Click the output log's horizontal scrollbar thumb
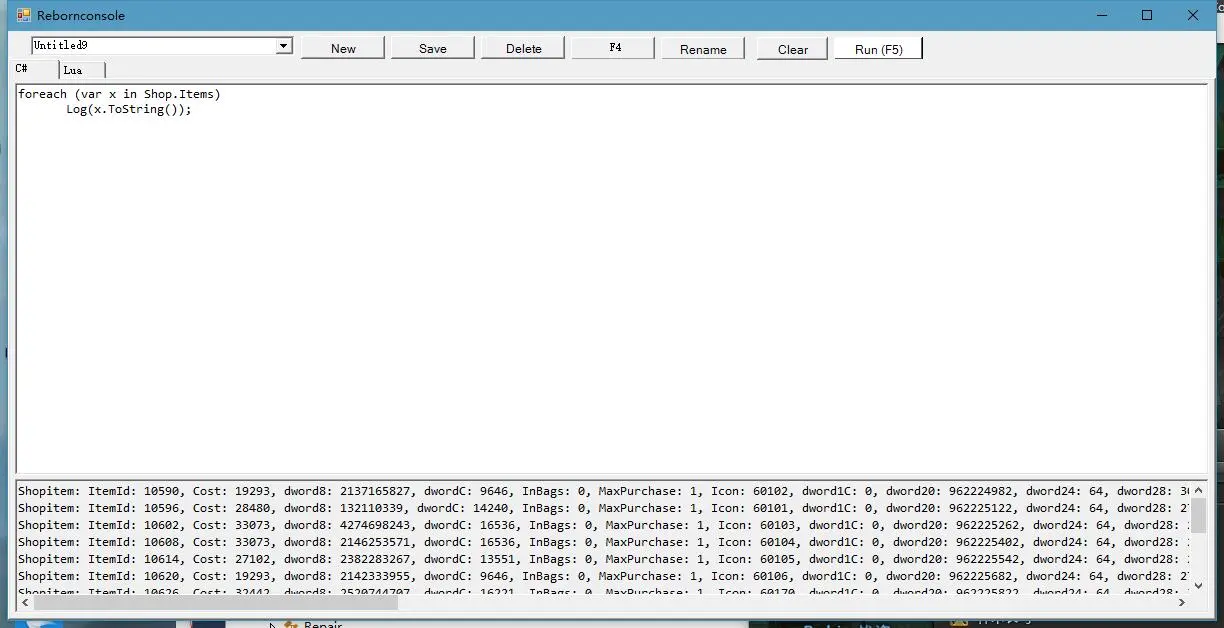This screenshot has height=628, width=1224. pos(215,603)
